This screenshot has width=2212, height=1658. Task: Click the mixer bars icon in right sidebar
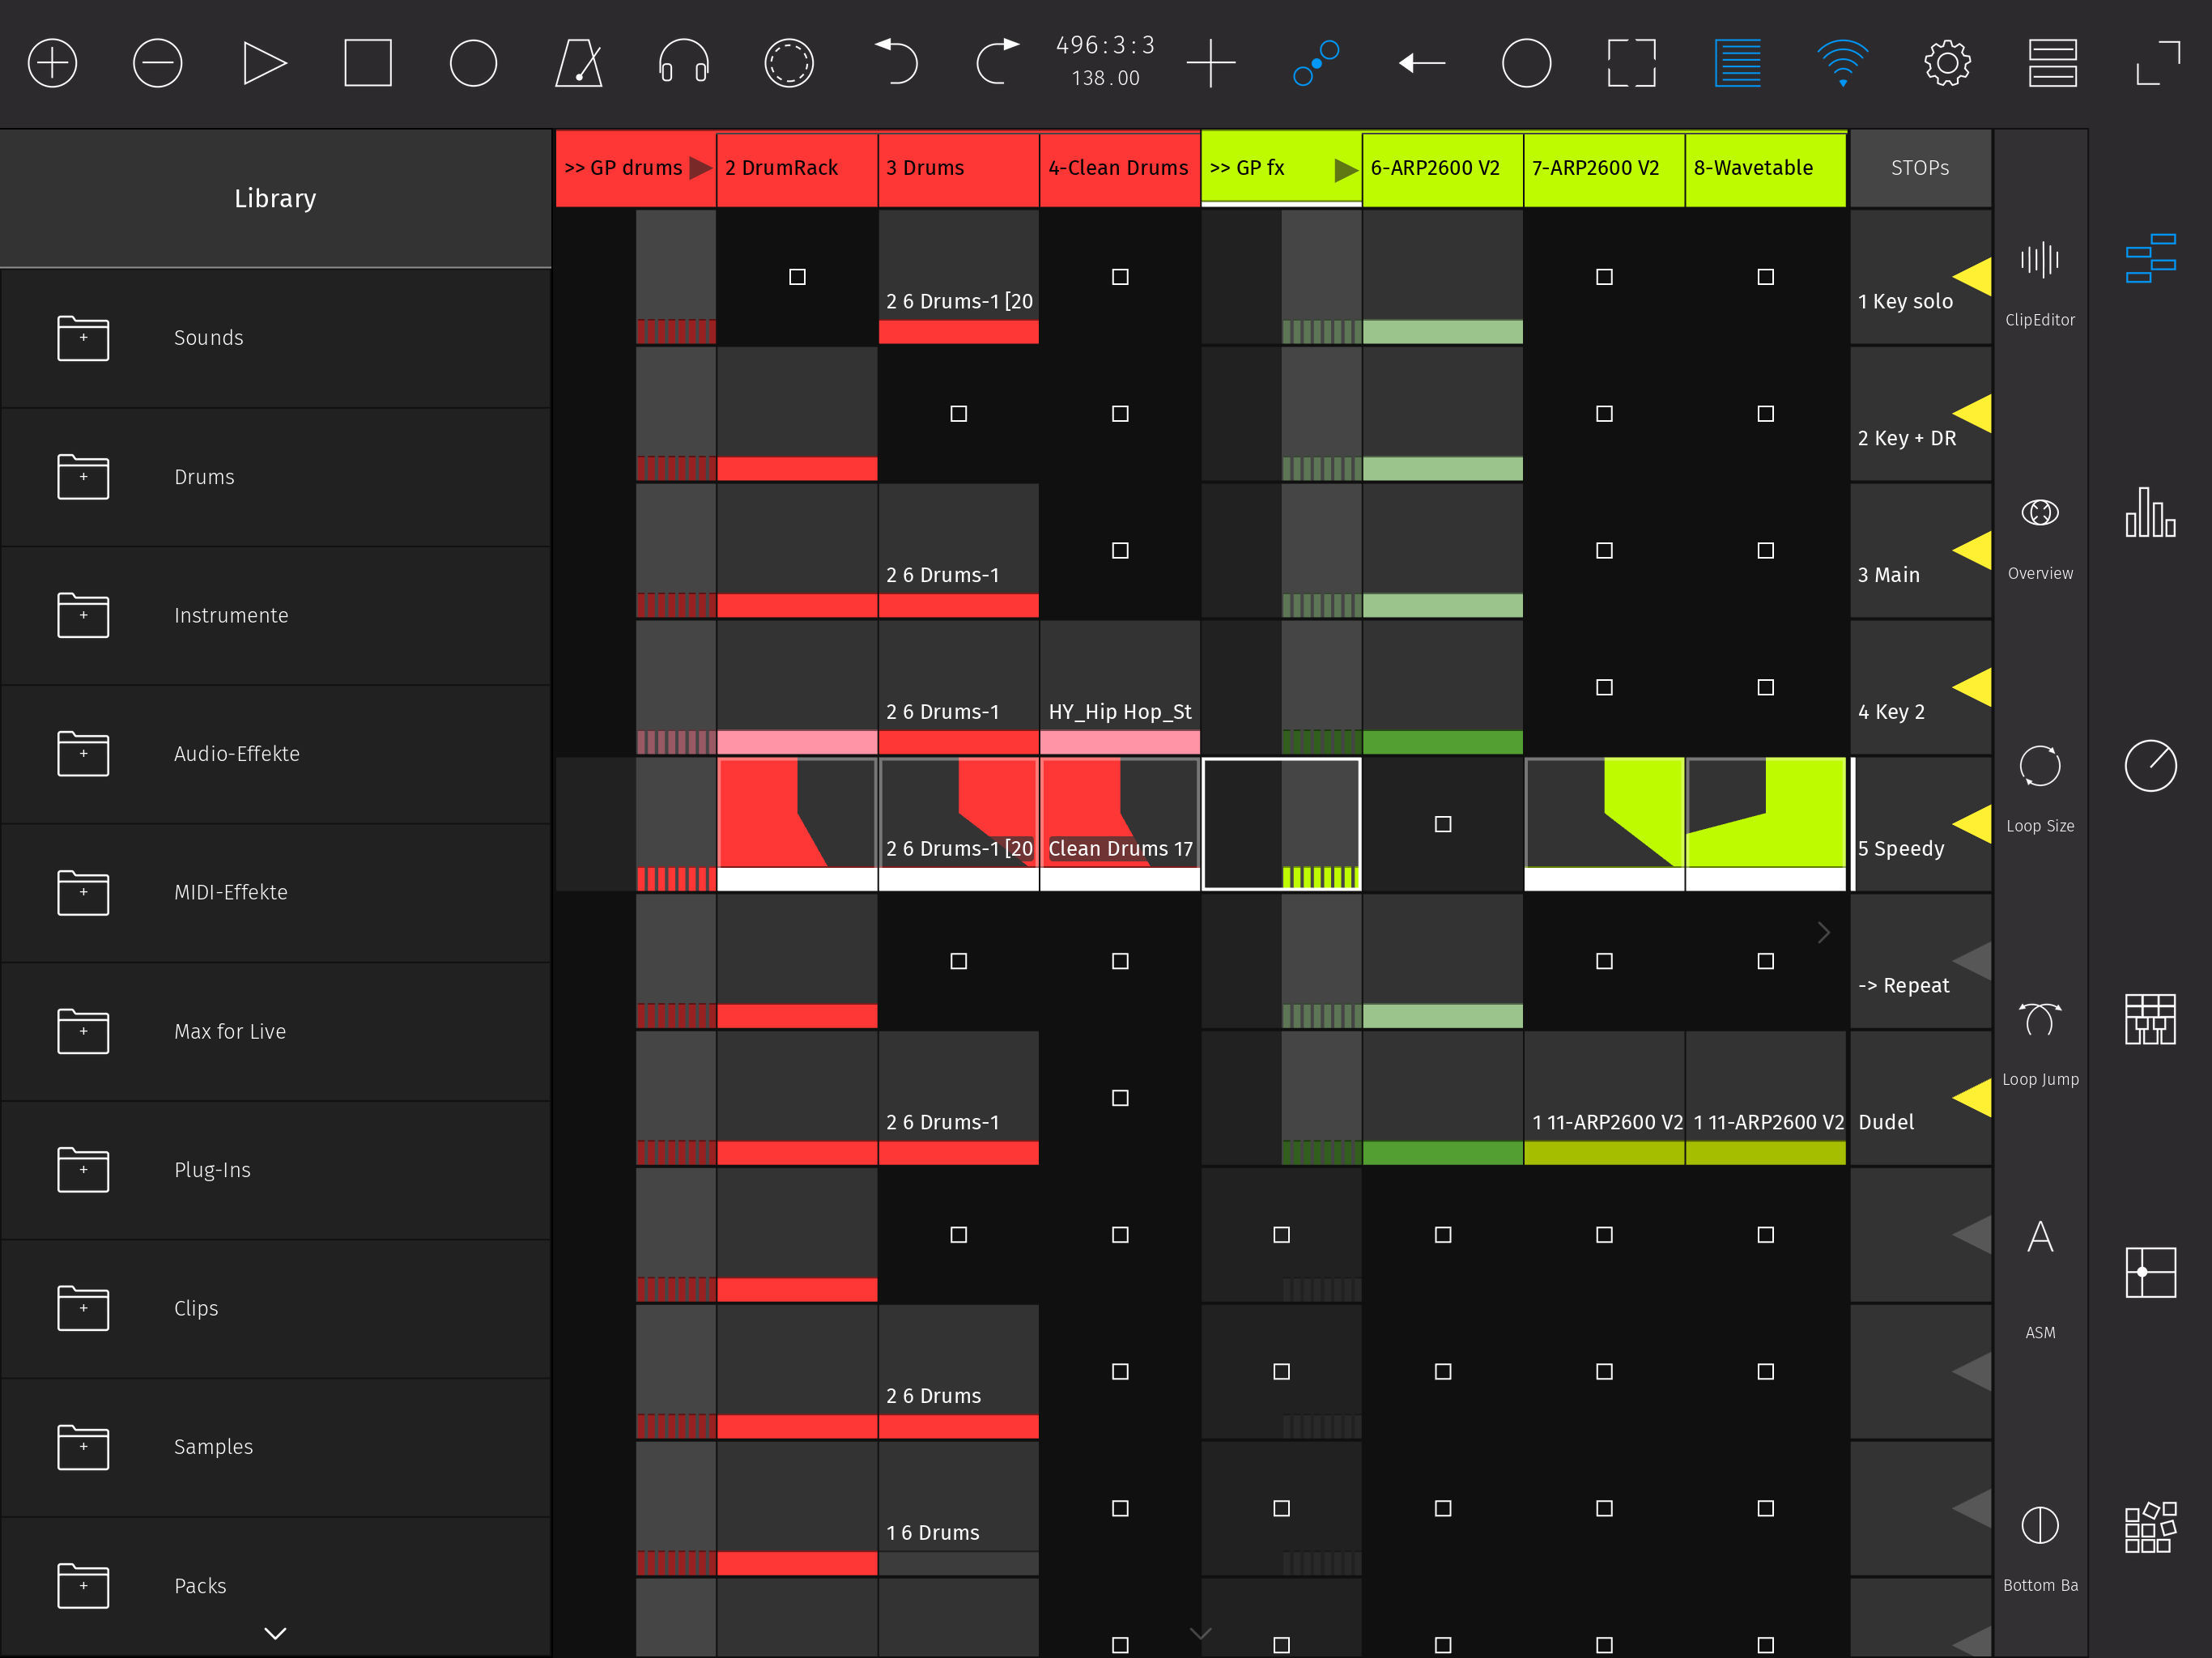click(2150, 513)
